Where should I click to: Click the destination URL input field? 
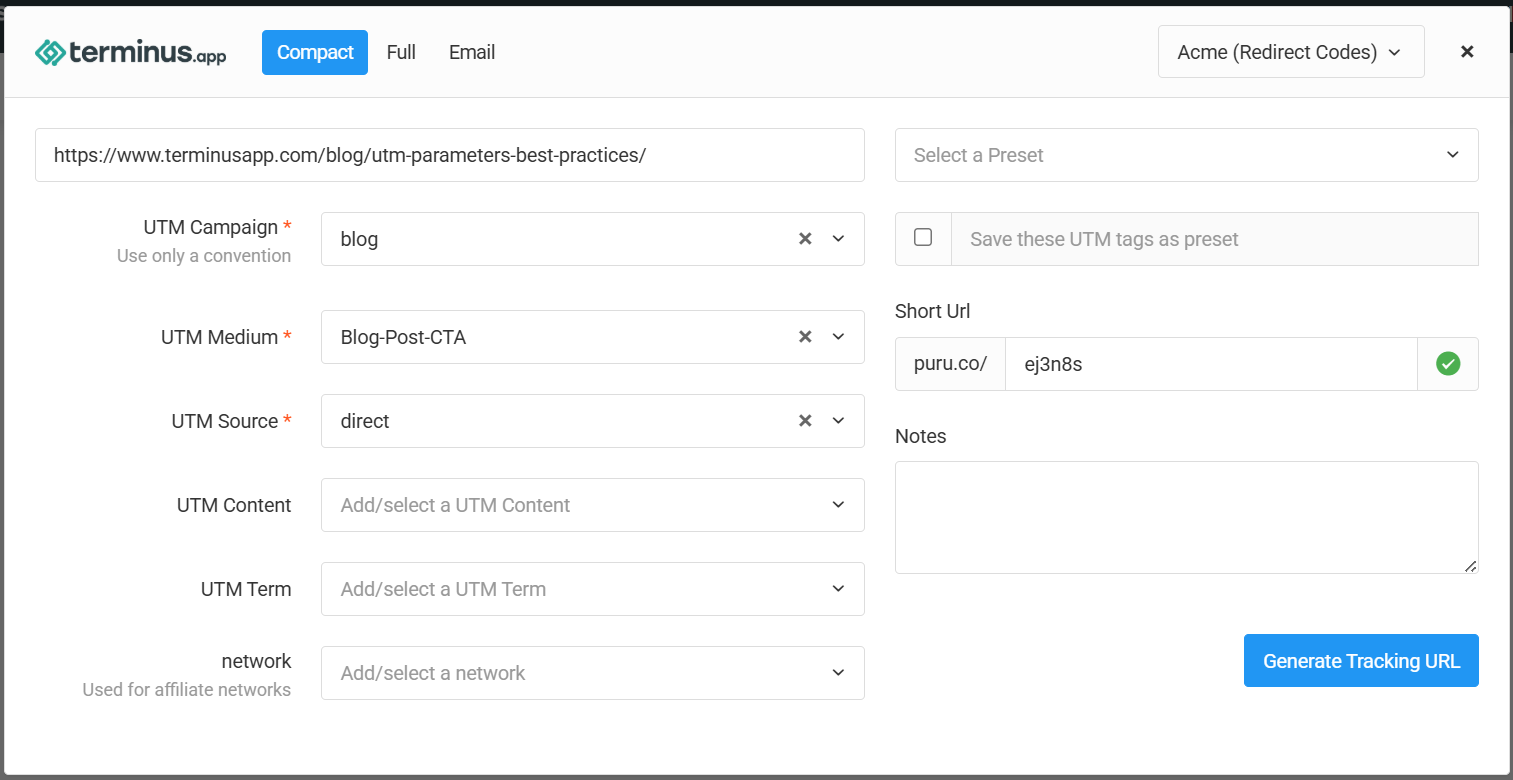point(450,155)
